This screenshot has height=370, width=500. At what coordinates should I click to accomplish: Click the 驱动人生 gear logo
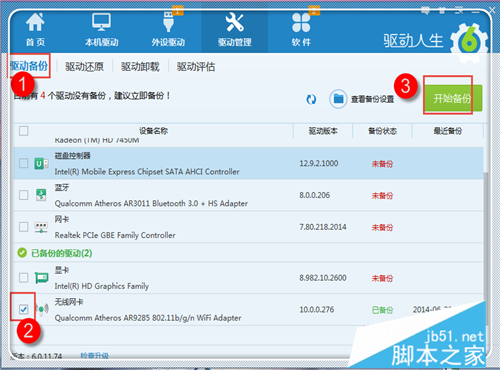click(x=469, y=43)
